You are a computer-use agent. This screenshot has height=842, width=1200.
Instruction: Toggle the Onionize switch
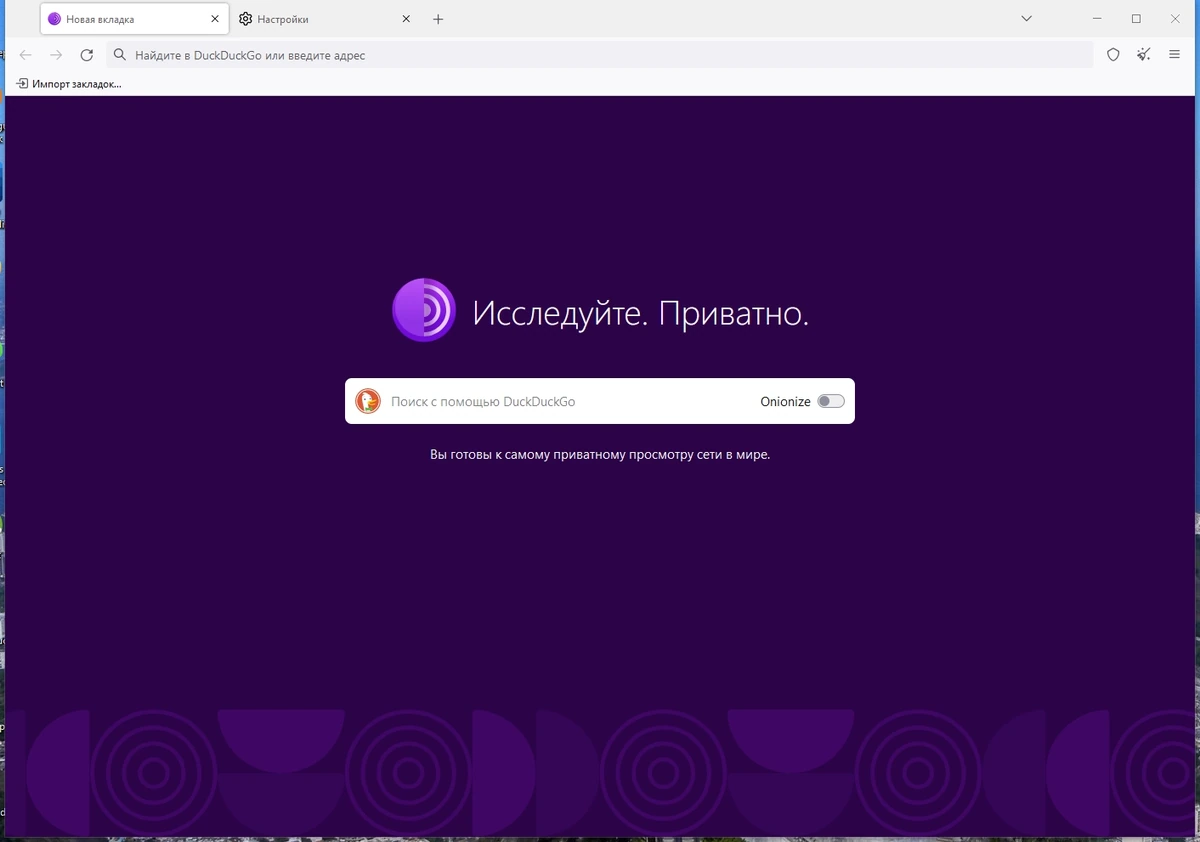(x=831, y=401)
